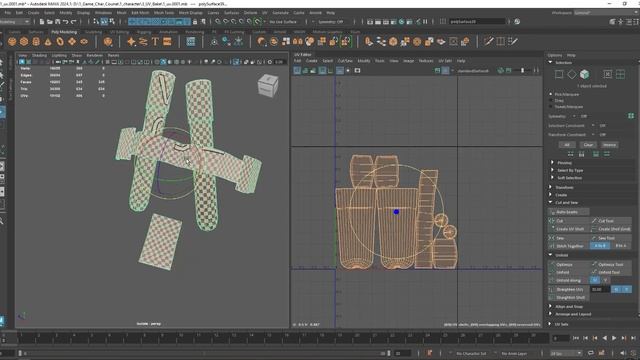Select the Tweak/Marquee radio option

coord(551,107)
